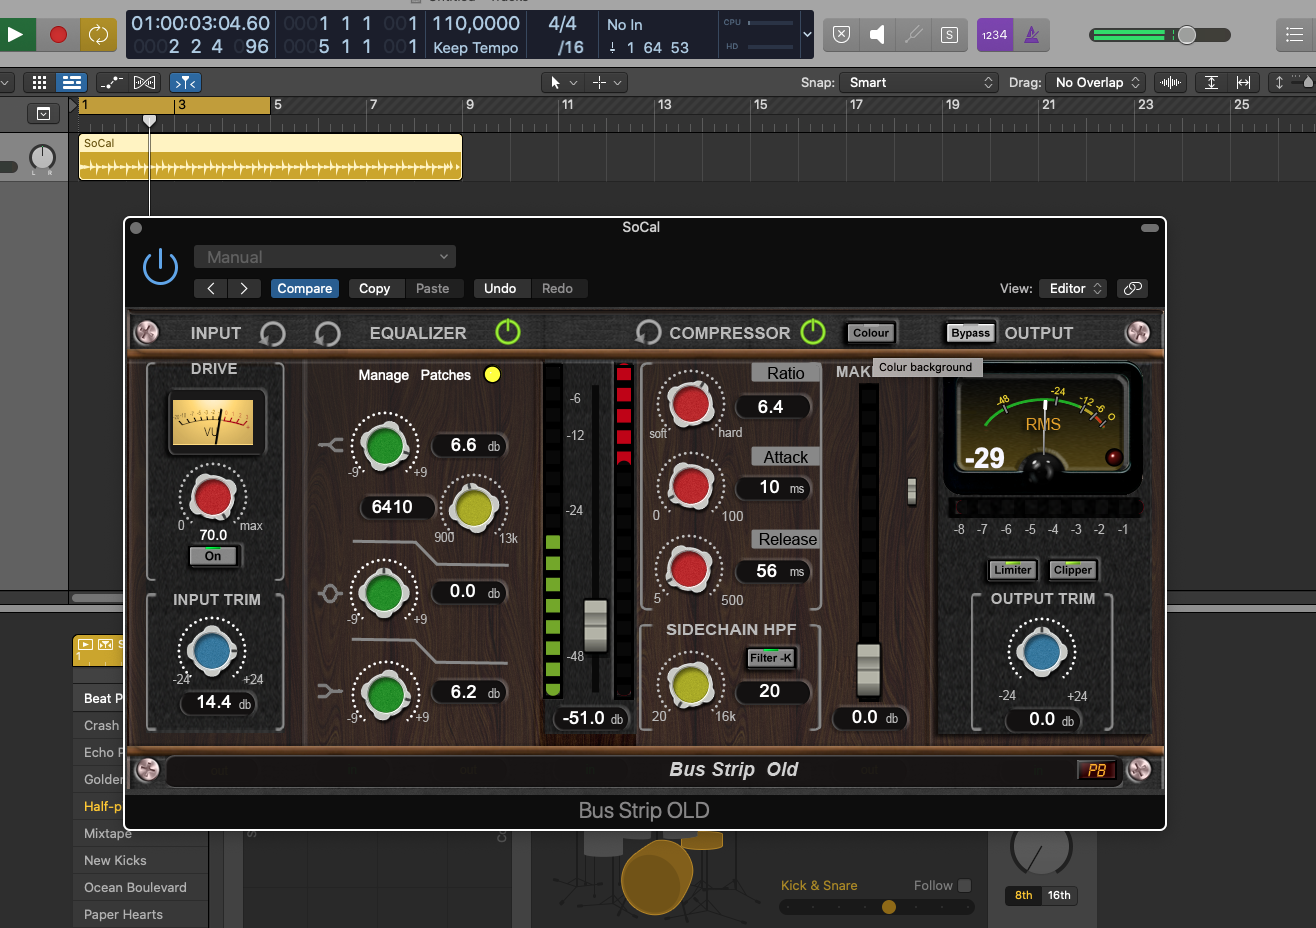Click the grid view icon in tracks toolbar
Screen dimensions: 1316x928
[x=40, y=83]
